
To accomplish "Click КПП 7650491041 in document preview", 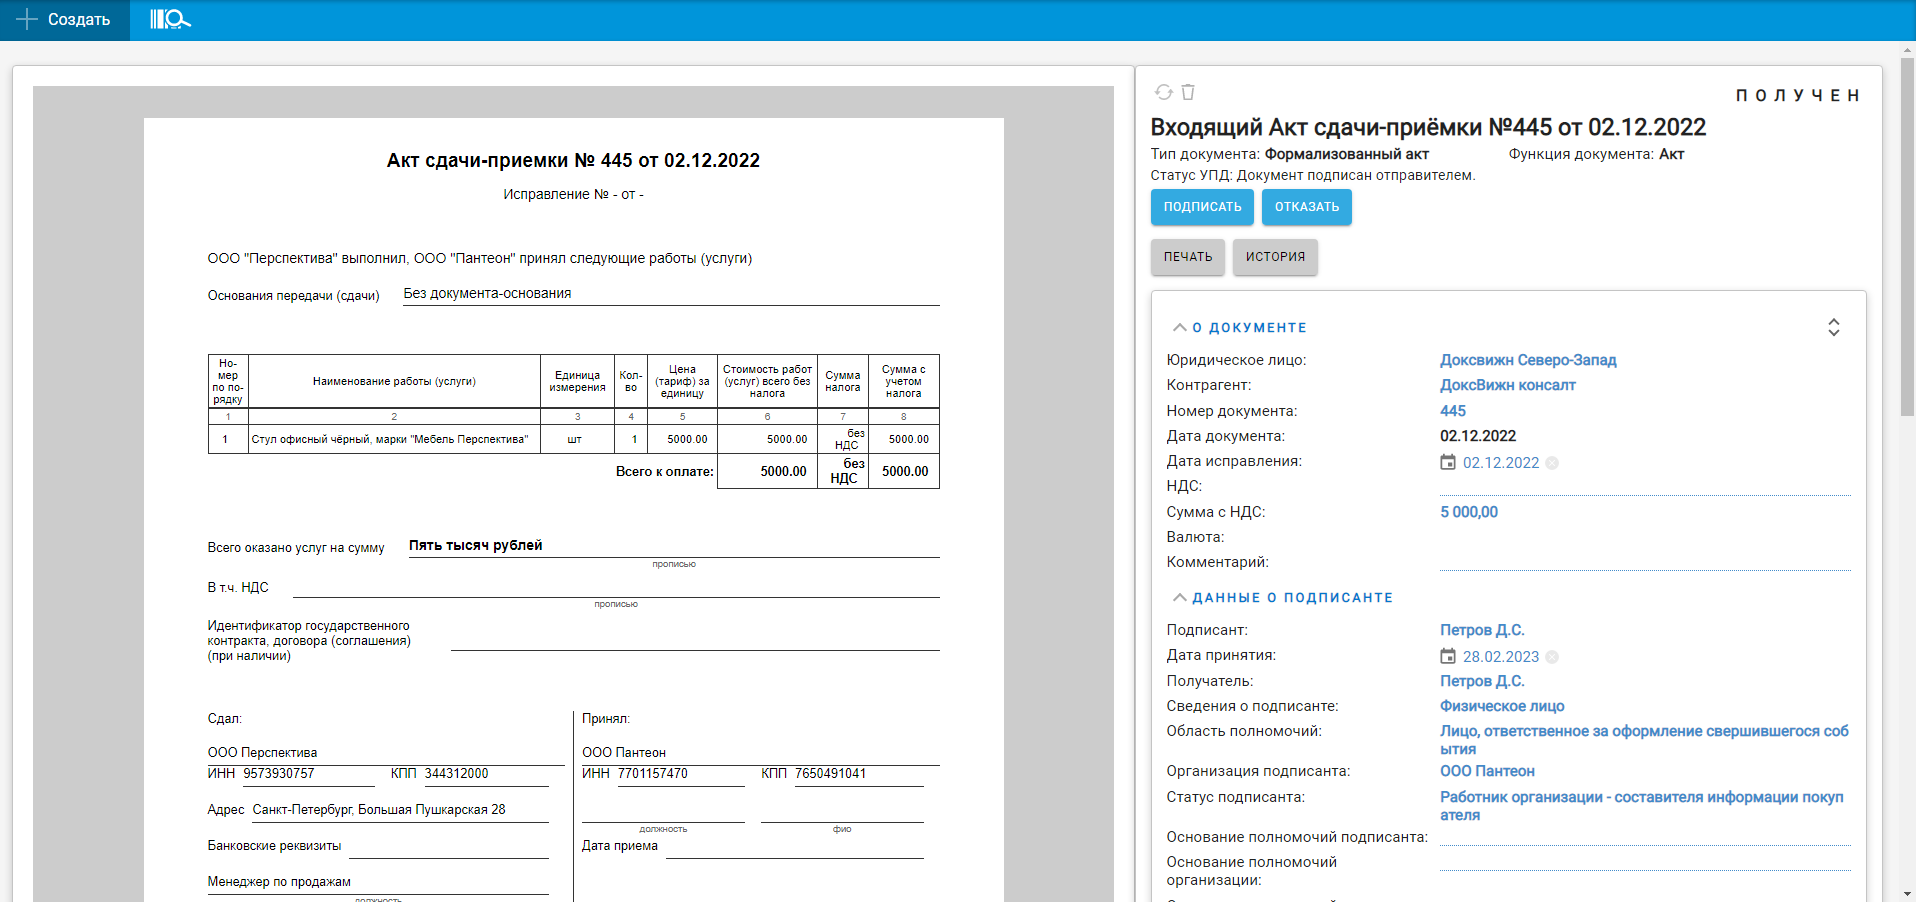I will (x=830, y=774).
